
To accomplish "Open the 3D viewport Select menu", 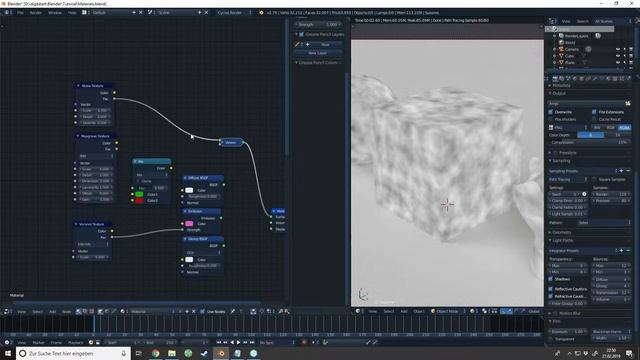I will (x=389, y=311).
